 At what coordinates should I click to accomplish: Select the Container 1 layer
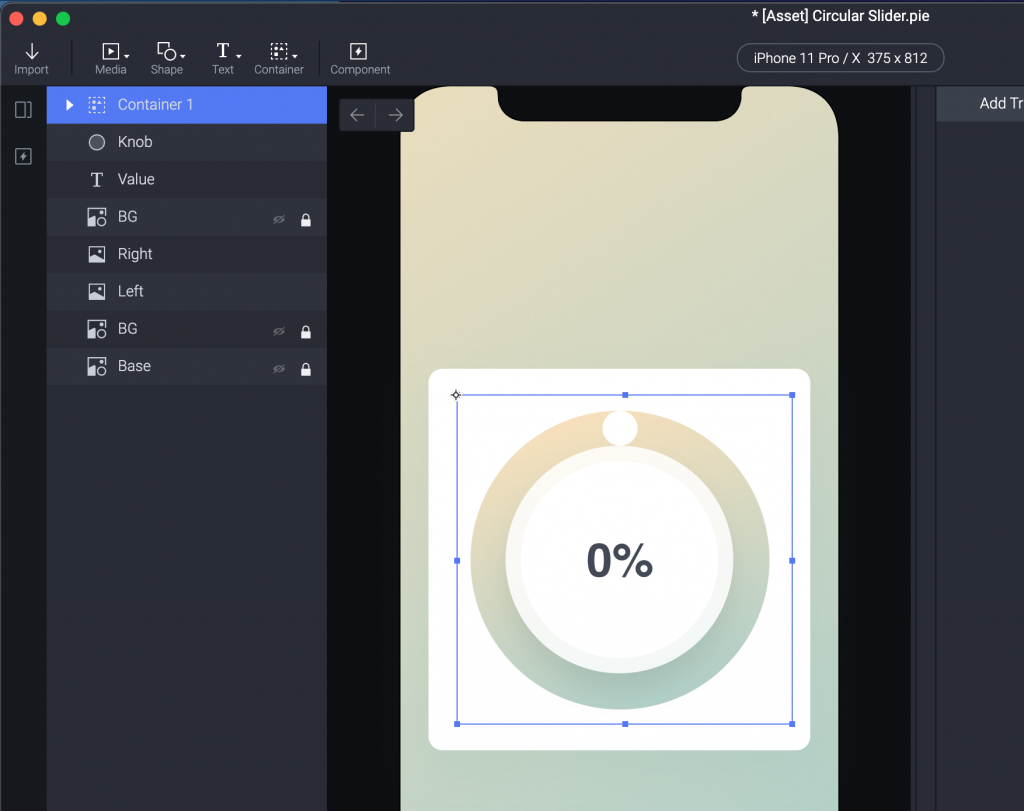pyautogui.click(x=187, y=104)
